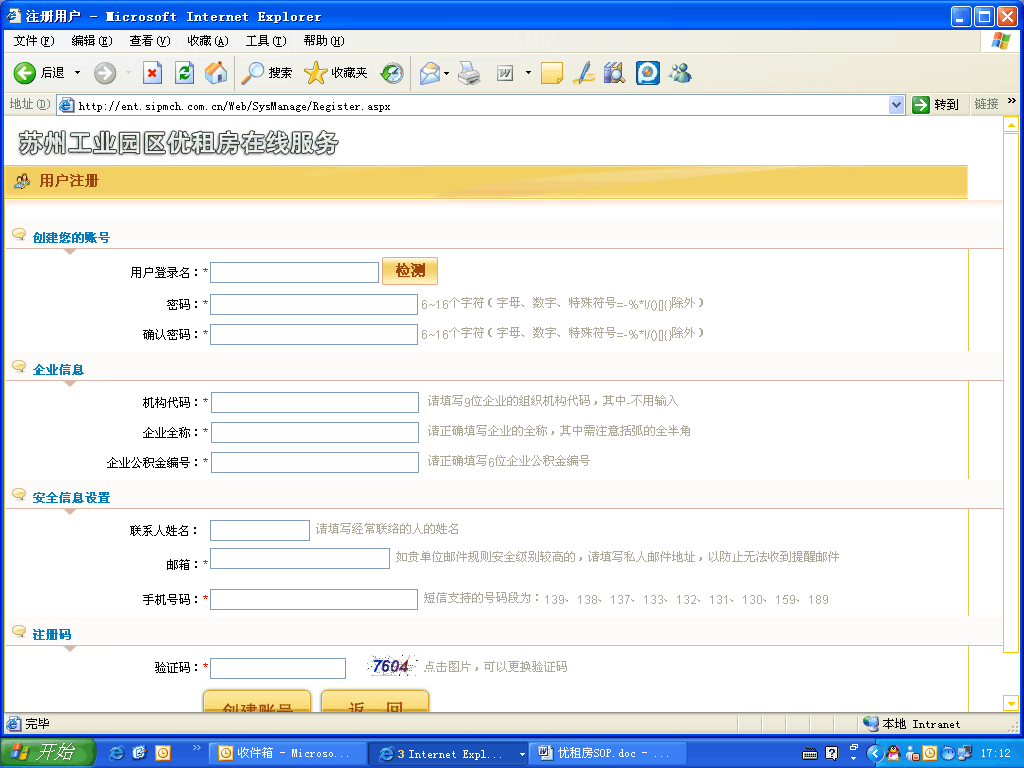Open the Mail icon dropdown arrow
This screenshot has height=768, width=1024.
point(446,73)
